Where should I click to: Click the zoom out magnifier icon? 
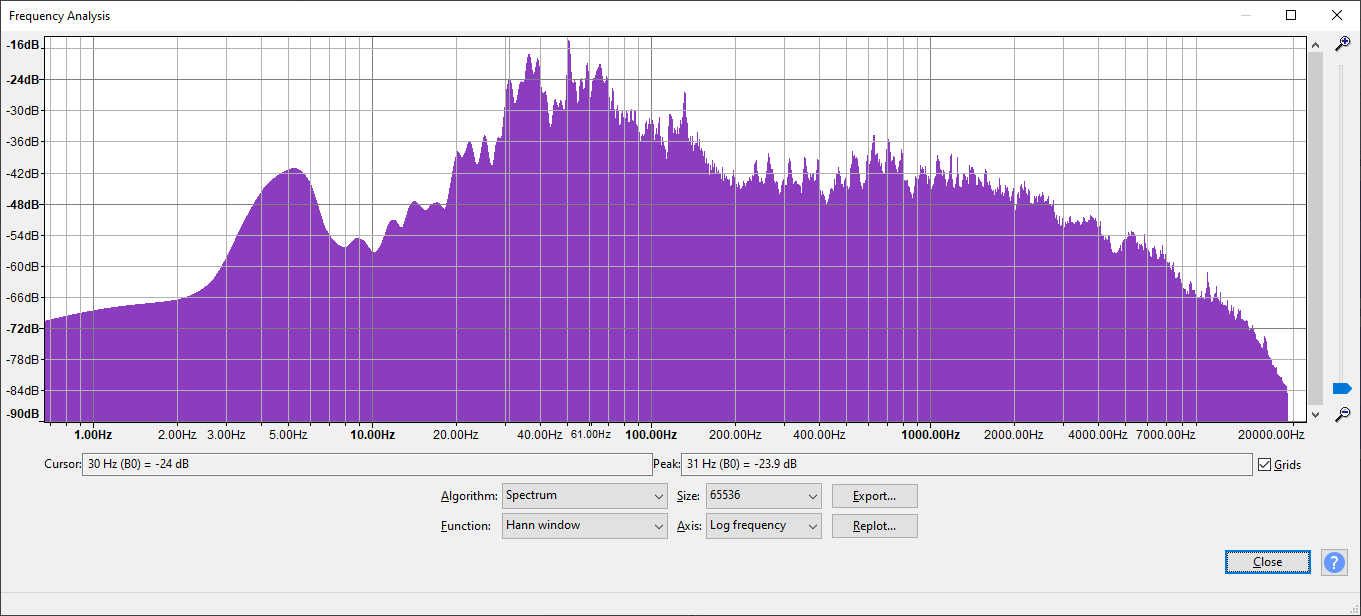point(1343,414)
